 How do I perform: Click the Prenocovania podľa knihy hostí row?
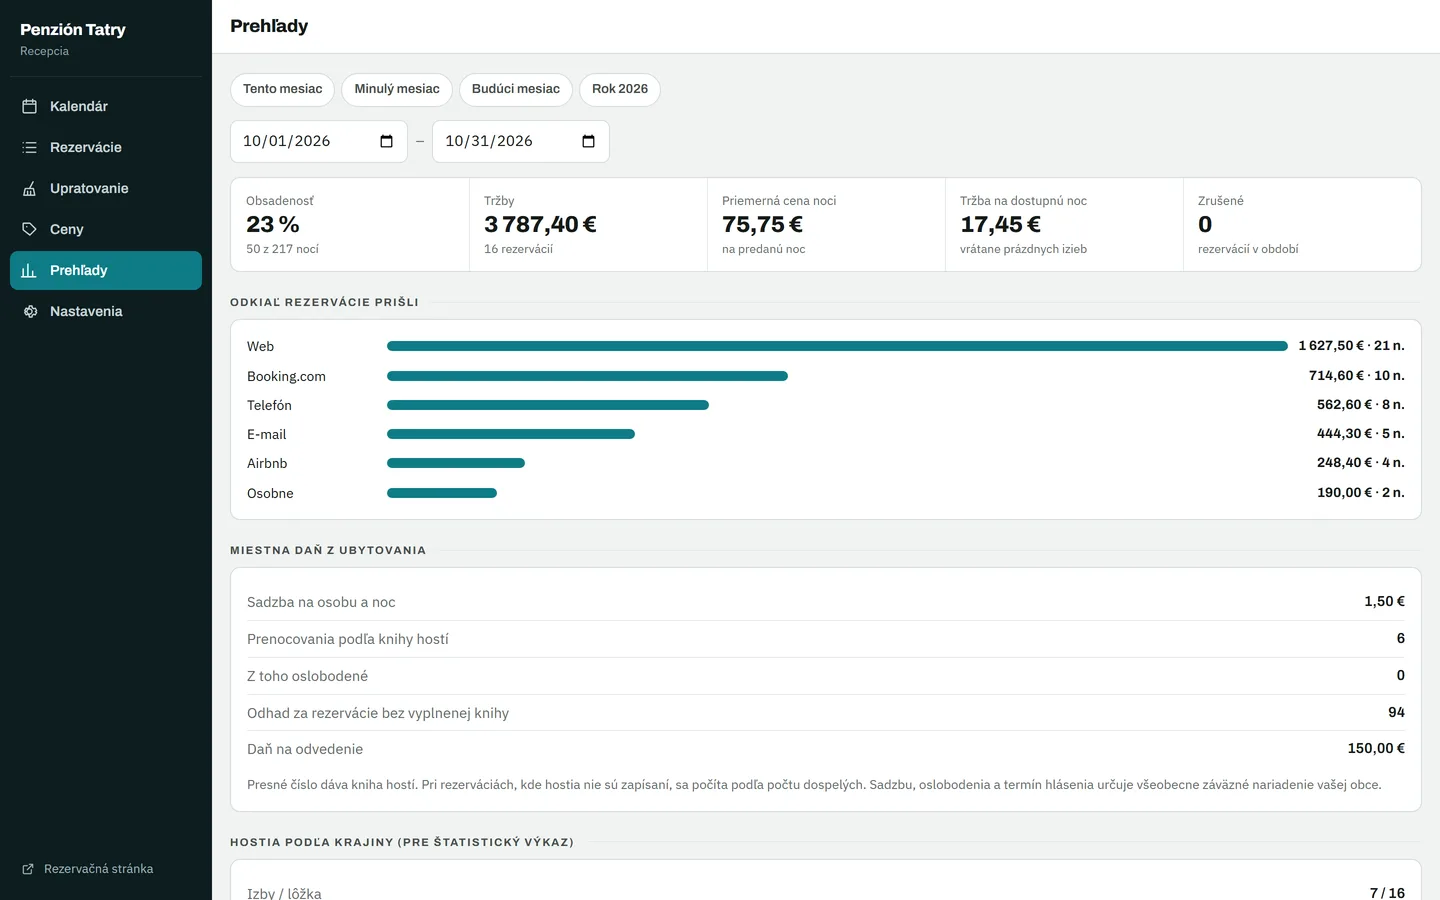click(x=826, y=639)
